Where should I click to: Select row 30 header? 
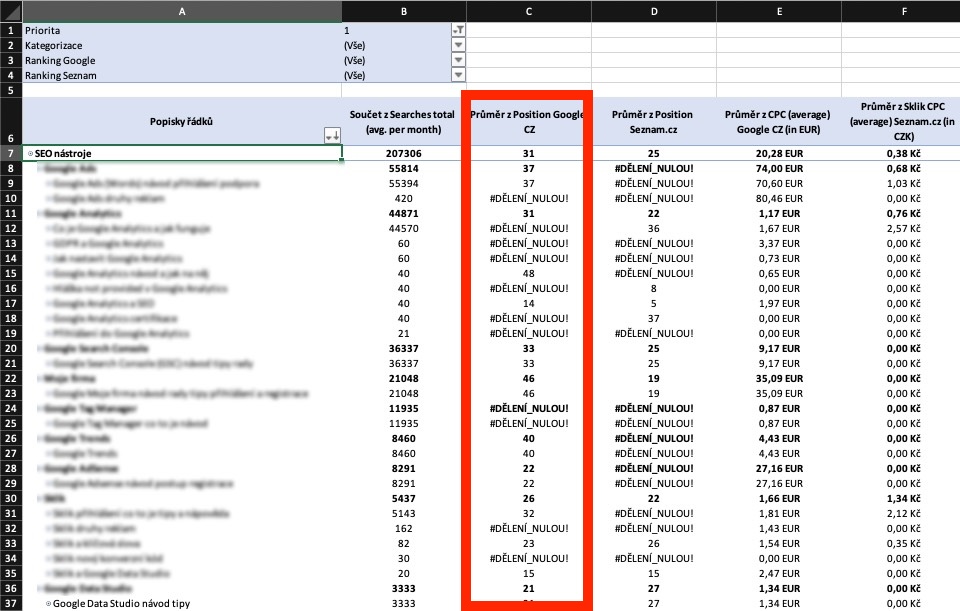tap(11, 498)
